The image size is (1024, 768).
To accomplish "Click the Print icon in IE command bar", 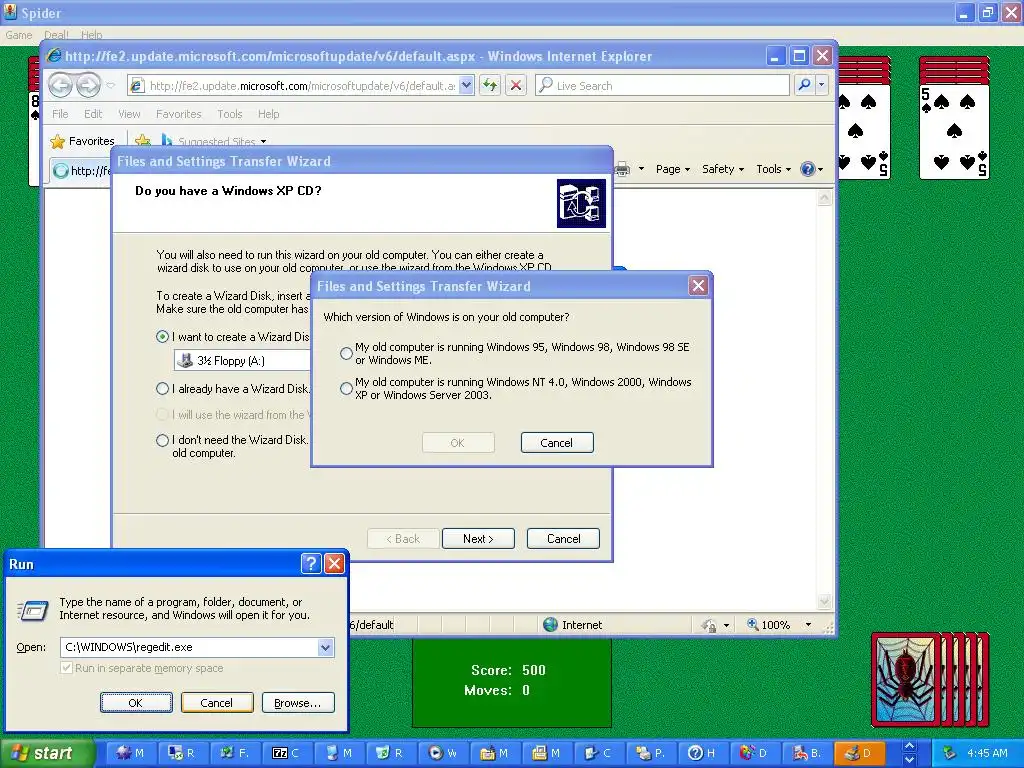I will [623, 169].
